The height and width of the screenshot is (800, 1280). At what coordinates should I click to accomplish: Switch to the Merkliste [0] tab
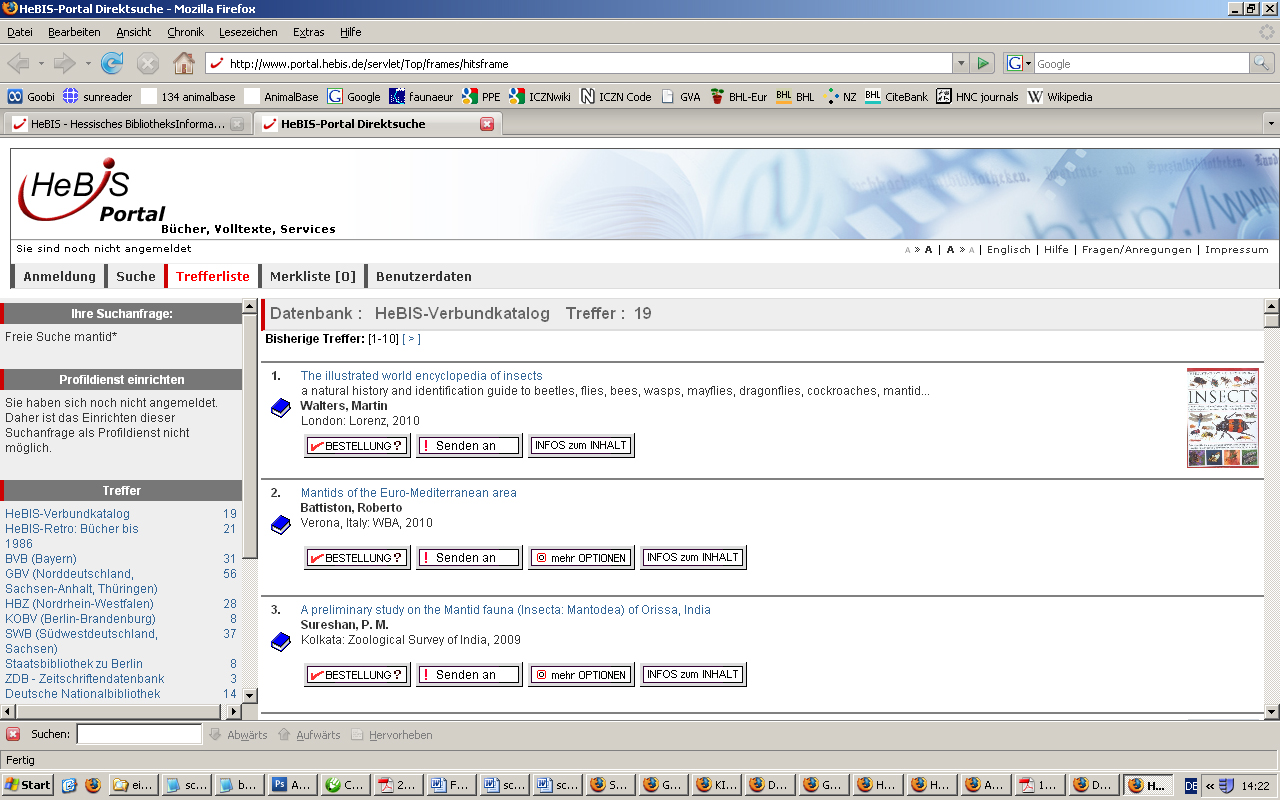pyautogui.click(x=312, y=276)
